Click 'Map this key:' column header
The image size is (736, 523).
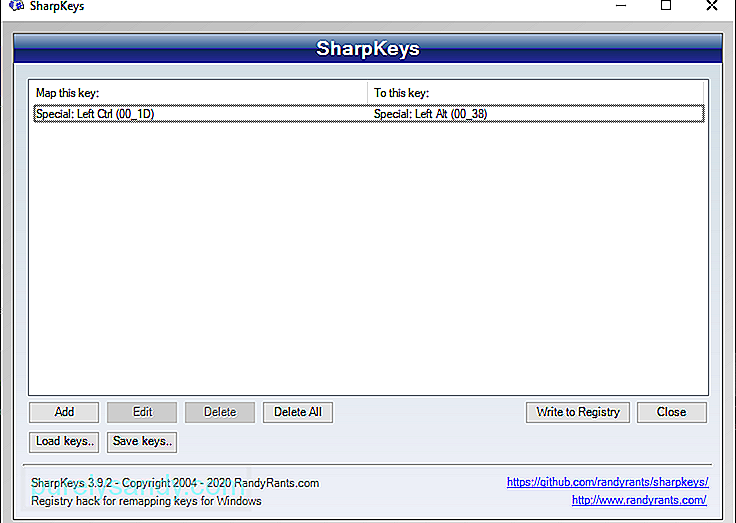click(x=198, y=93)
